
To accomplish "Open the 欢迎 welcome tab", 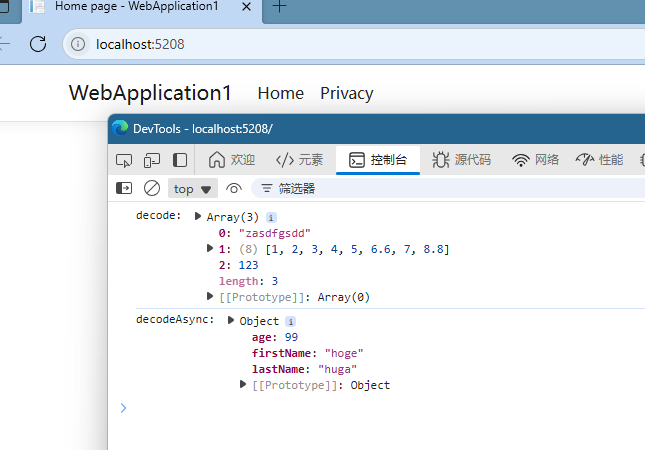I will coord(232,160).
